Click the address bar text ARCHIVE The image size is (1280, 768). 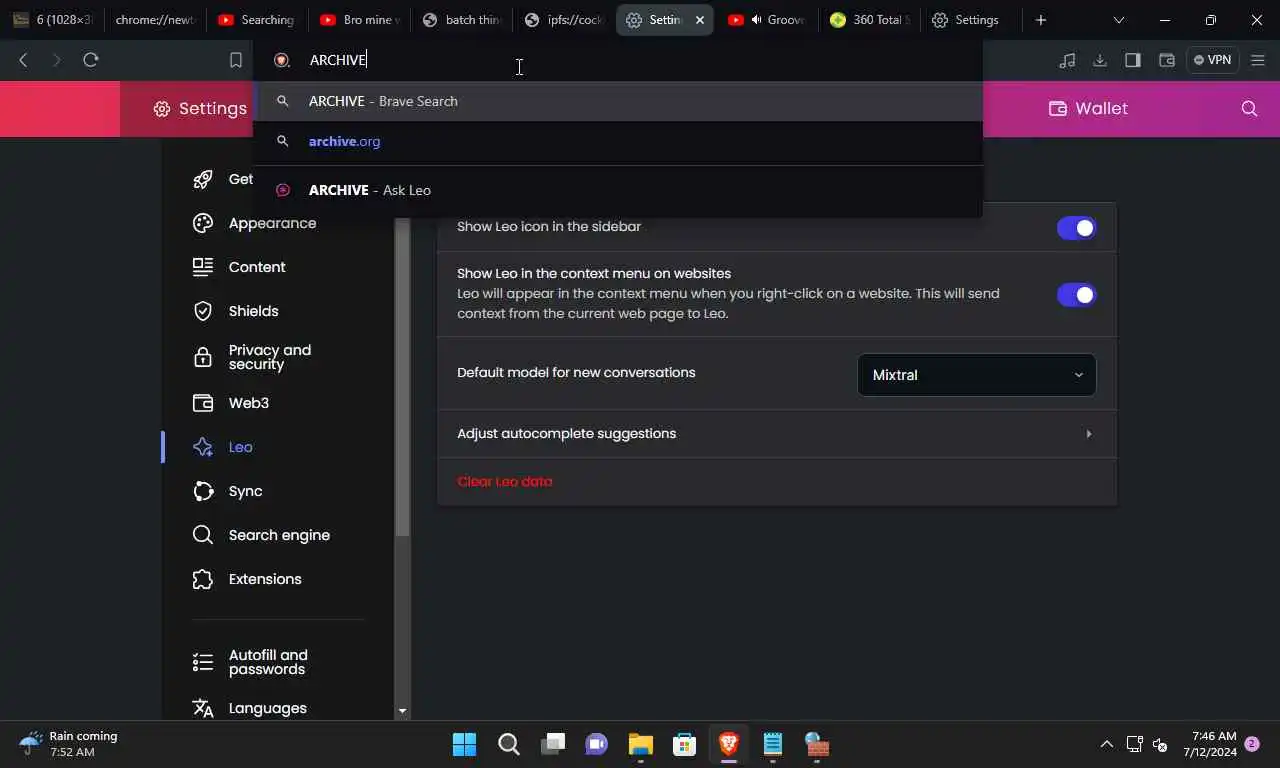point(338,60)
